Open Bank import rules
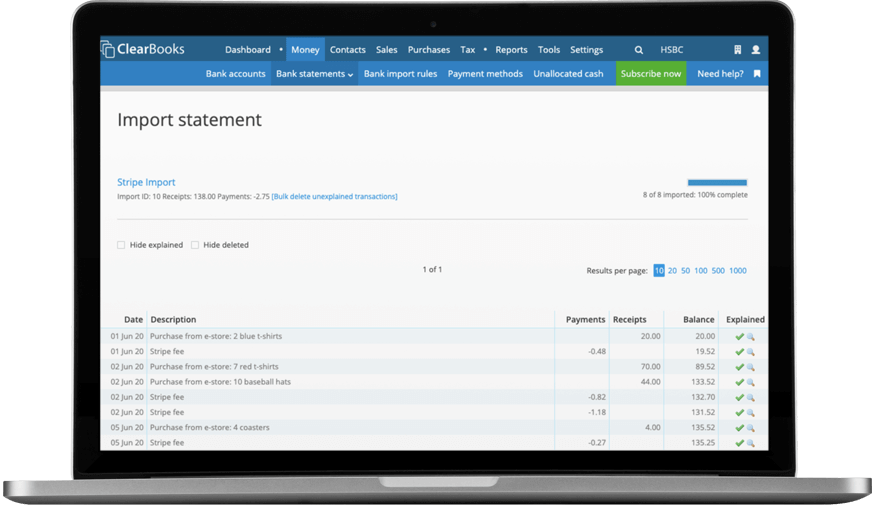 click(400, 74)
